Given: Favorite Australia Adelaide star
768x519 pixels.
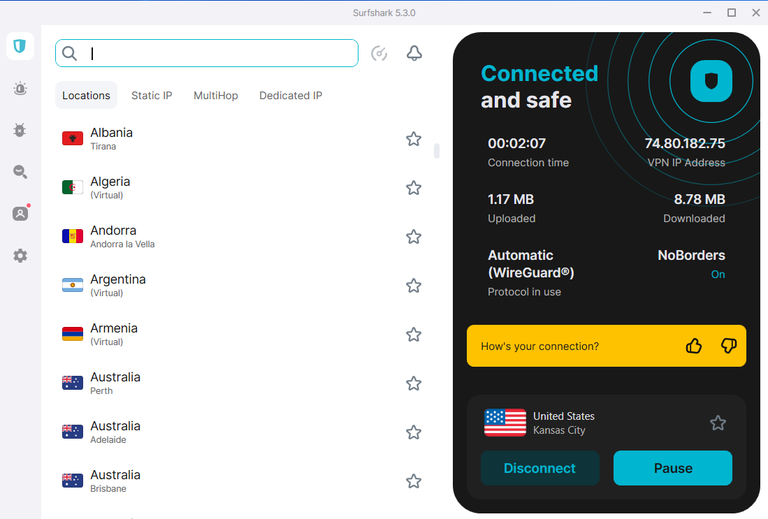Looking at the screenshot, I should tap(414, 432).
